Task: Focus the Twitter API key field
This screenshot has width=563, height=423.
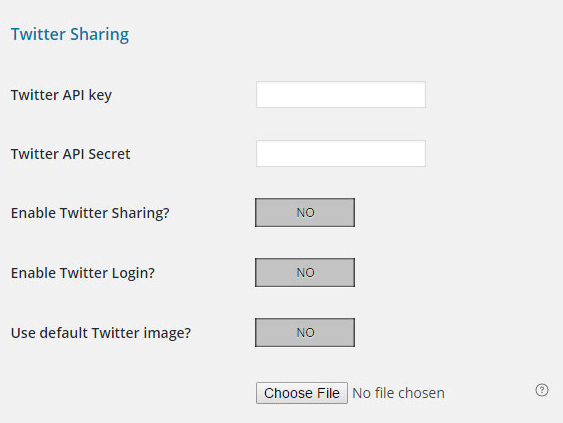Action: tap(341, 94)
